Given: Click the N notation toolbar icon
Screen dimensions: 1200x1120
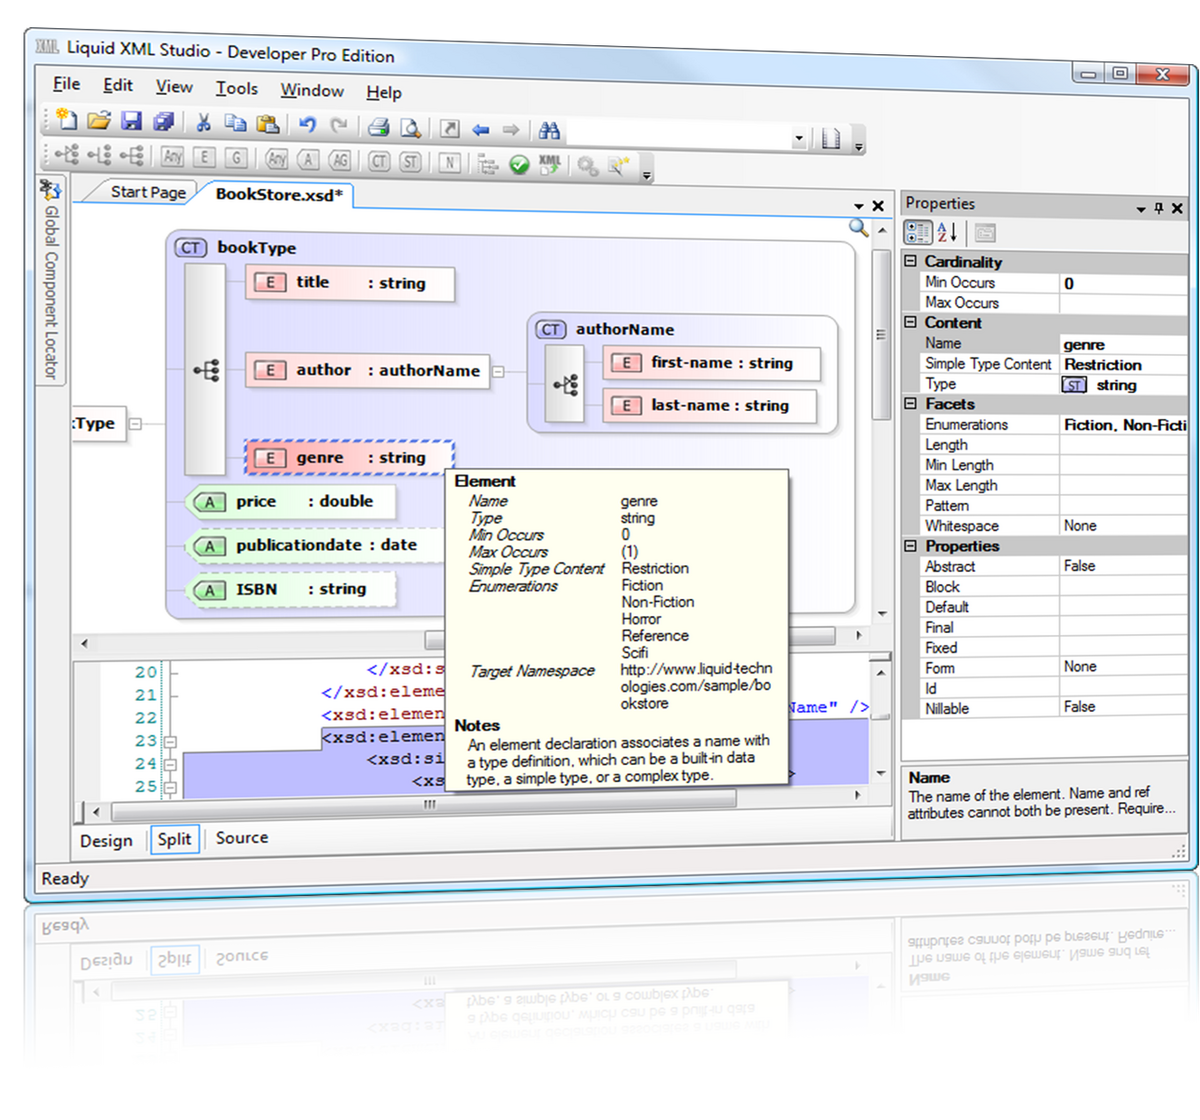Looking at the screenshot, I should click(x=450, y=163).
